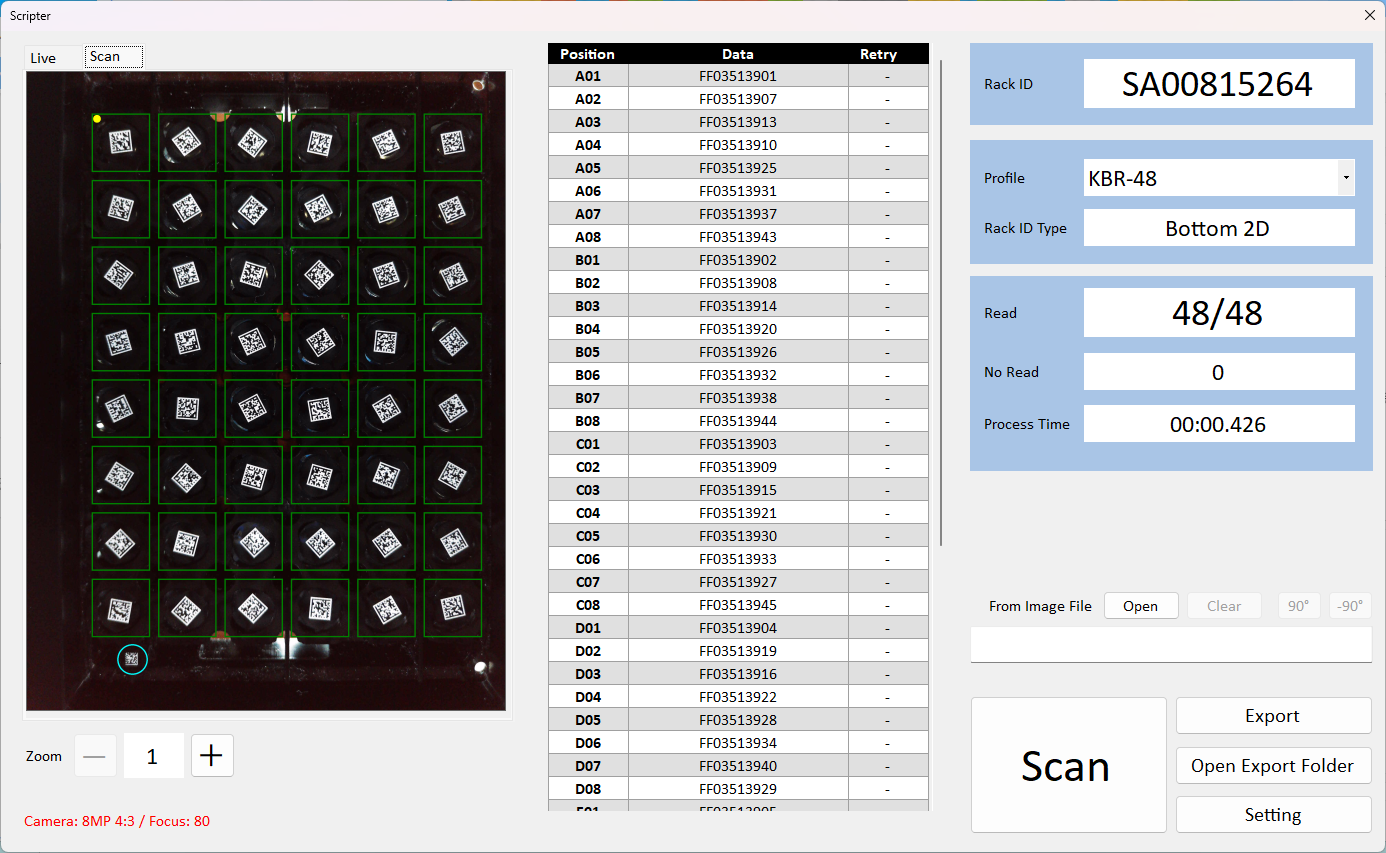Open the Setting button

1273,815
